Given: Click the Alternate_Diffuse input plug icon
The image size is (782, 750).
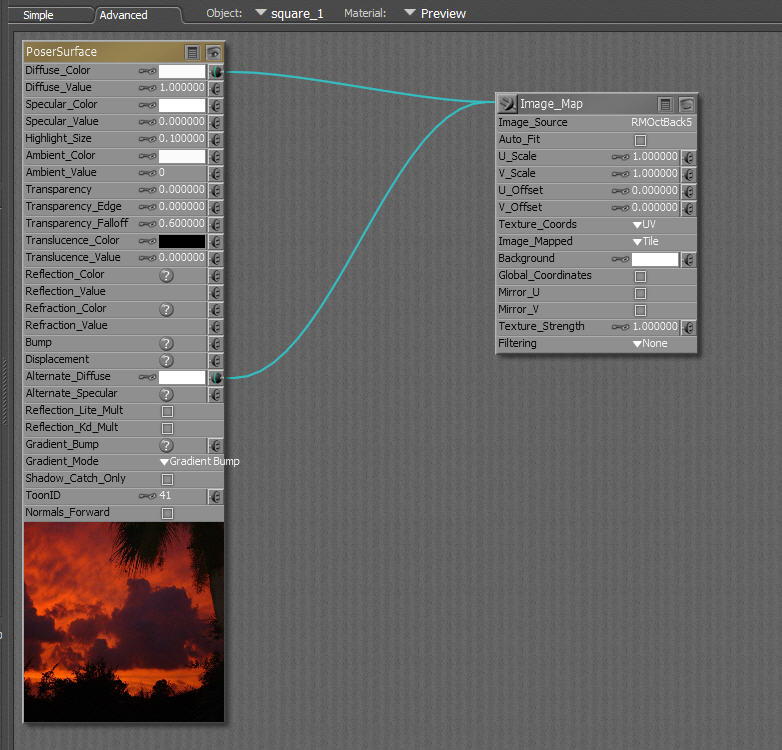Looking at the screenshot, I should click(215, 377).
